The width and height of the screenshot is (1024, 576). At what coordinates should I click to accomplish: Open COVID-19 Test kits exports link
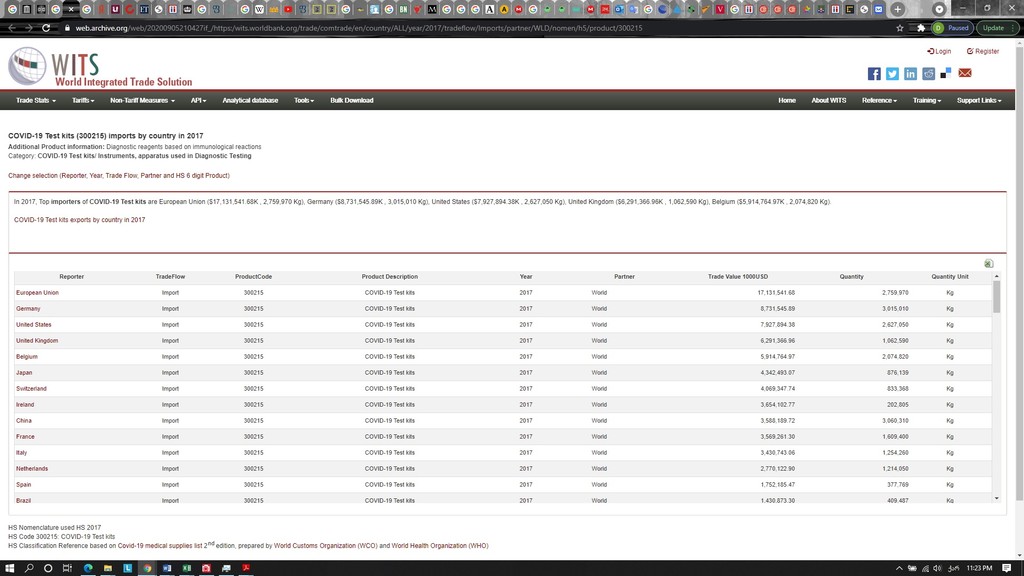pos(80,220)
